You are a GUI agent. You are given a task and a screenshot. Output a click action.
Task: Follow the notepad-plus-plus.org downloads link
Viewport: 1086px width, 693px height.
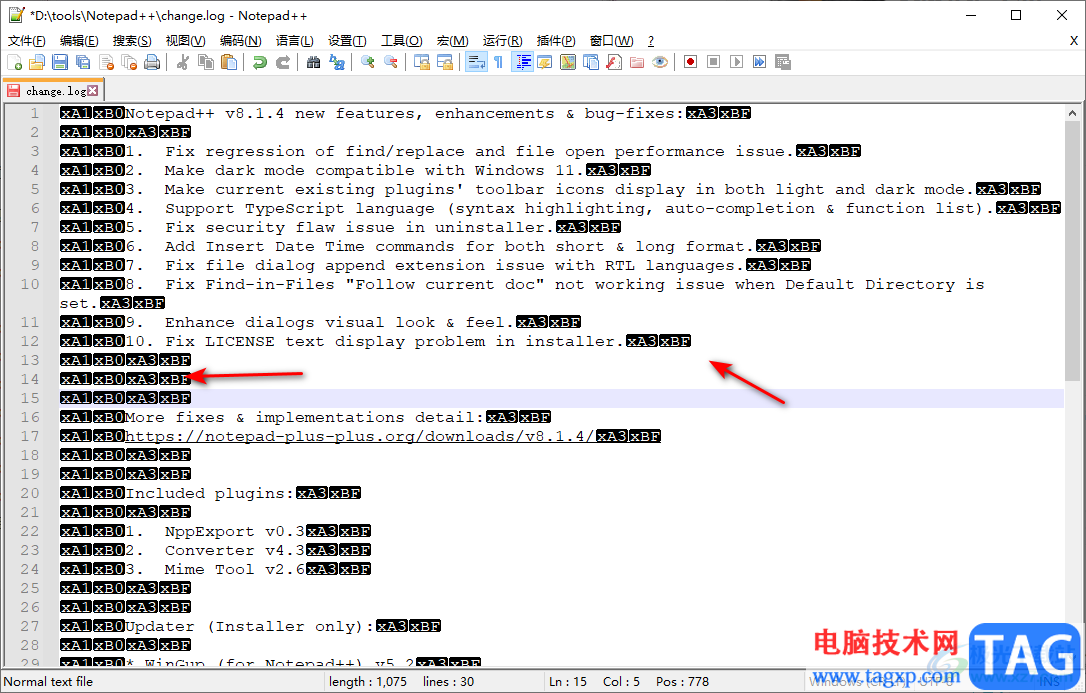(359, 436)
